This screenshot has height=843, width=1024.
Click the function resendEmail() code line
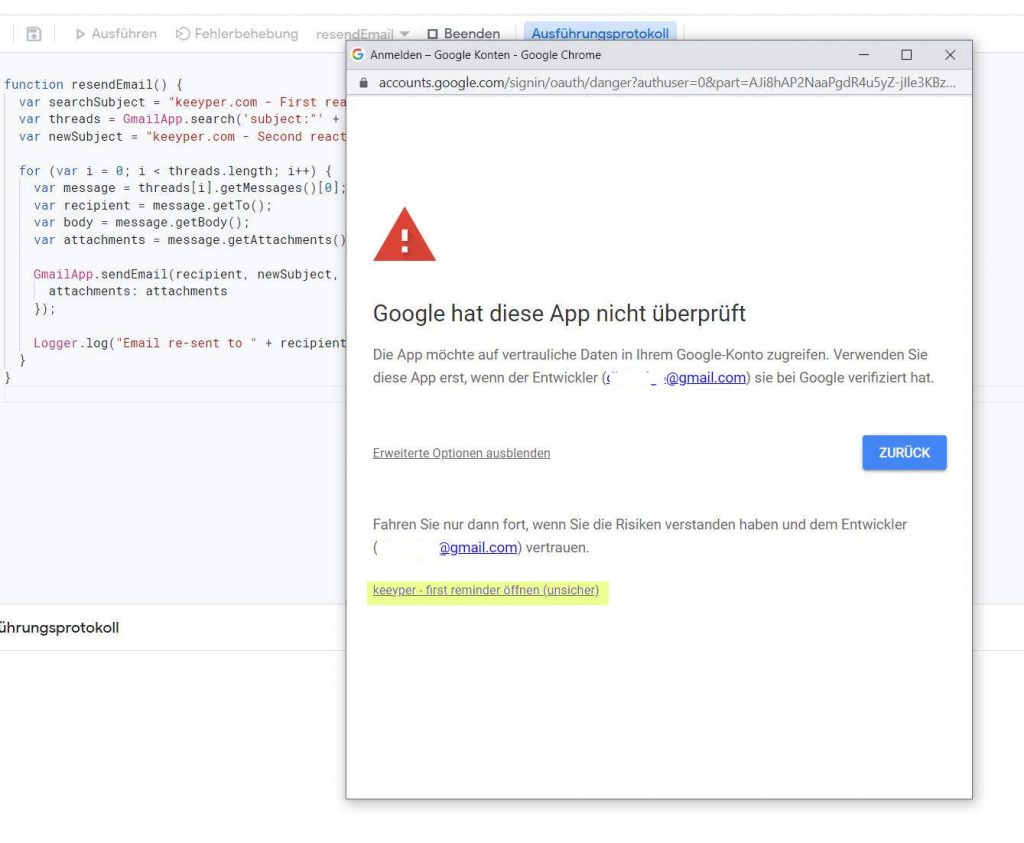point(93,85)
